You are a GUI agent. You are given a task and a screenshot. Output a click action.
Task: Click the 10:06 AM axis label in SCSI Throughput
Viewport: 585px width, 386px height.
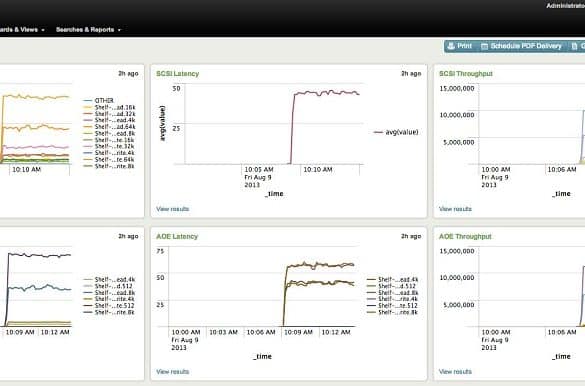click(561, 169)
